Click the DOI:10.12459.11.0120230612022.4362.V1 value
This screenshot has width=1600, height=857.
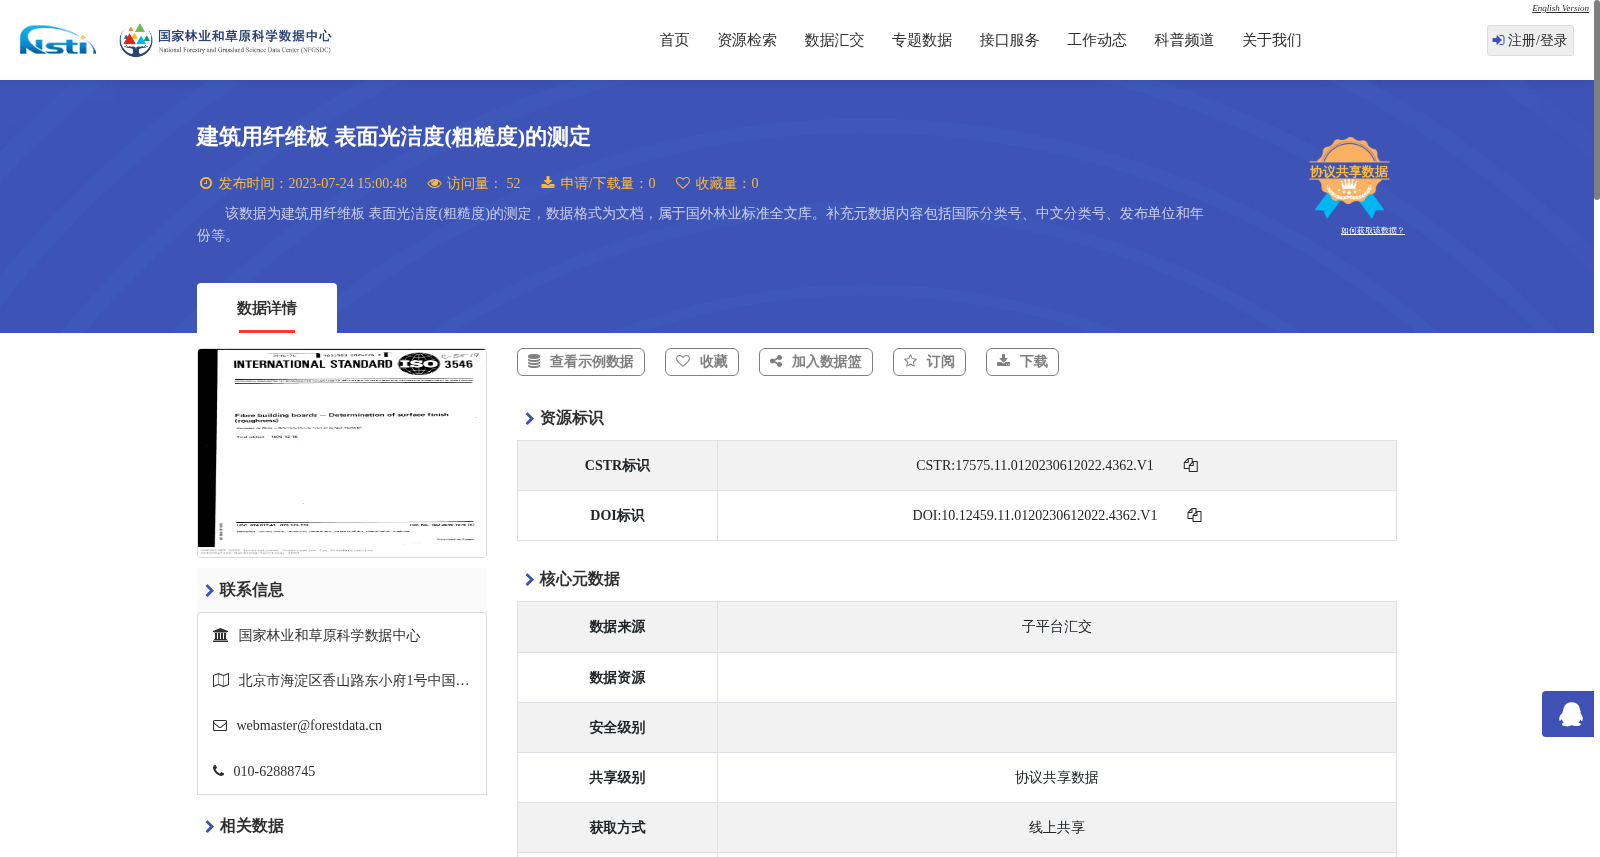[x=1035, y=515]
